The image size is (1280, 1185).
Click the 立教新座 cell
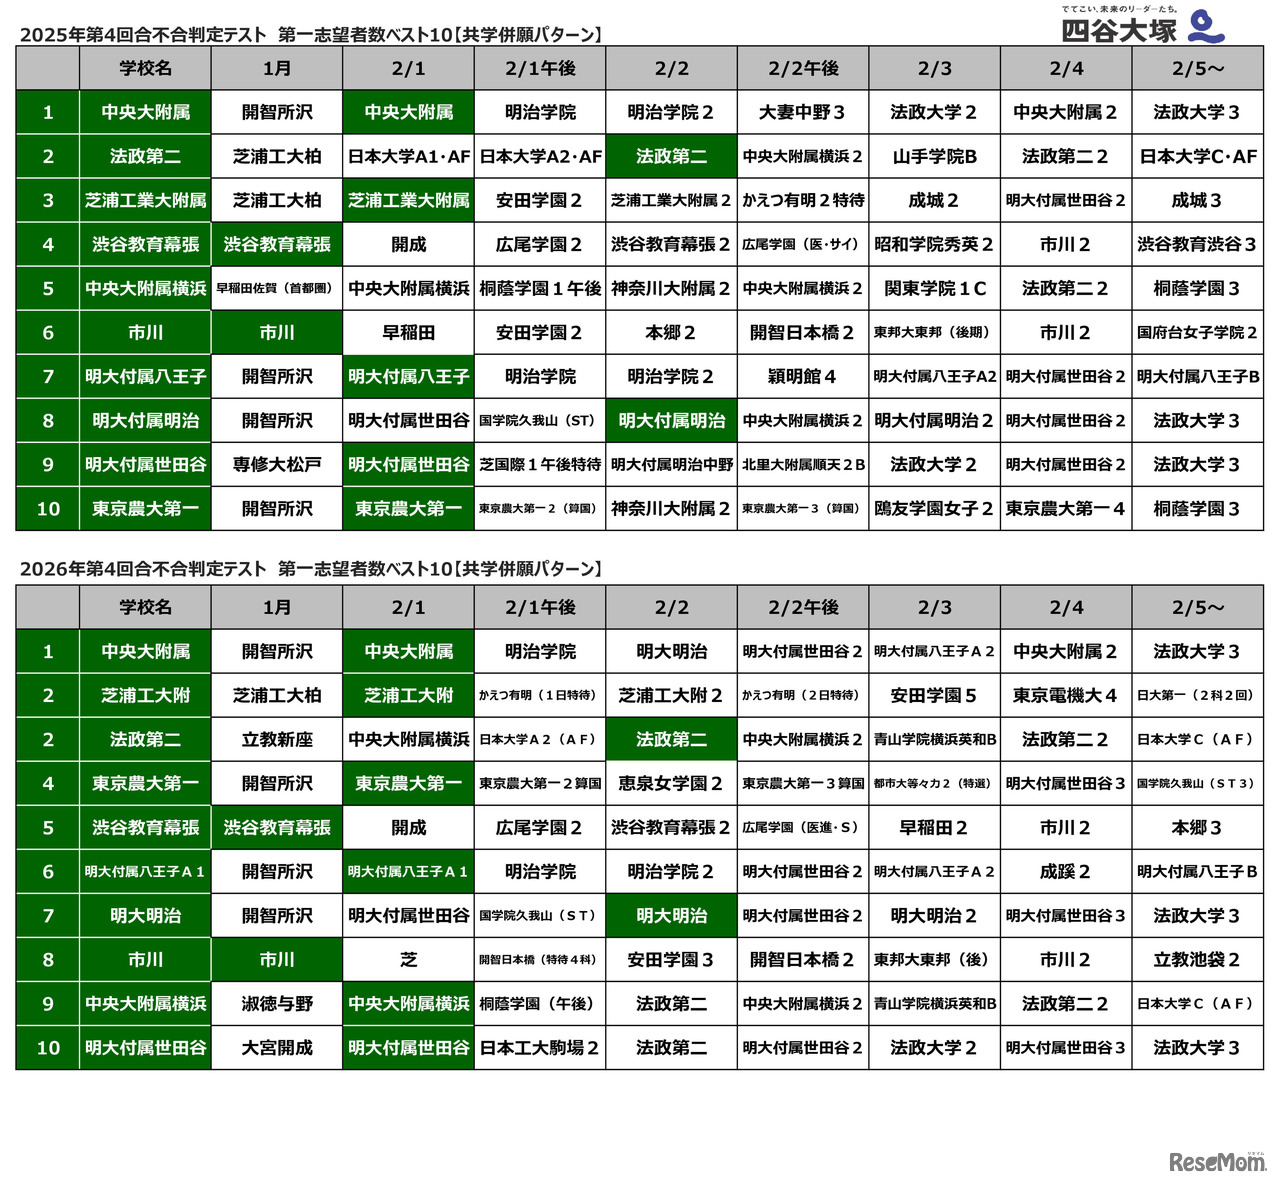point(277,739)
